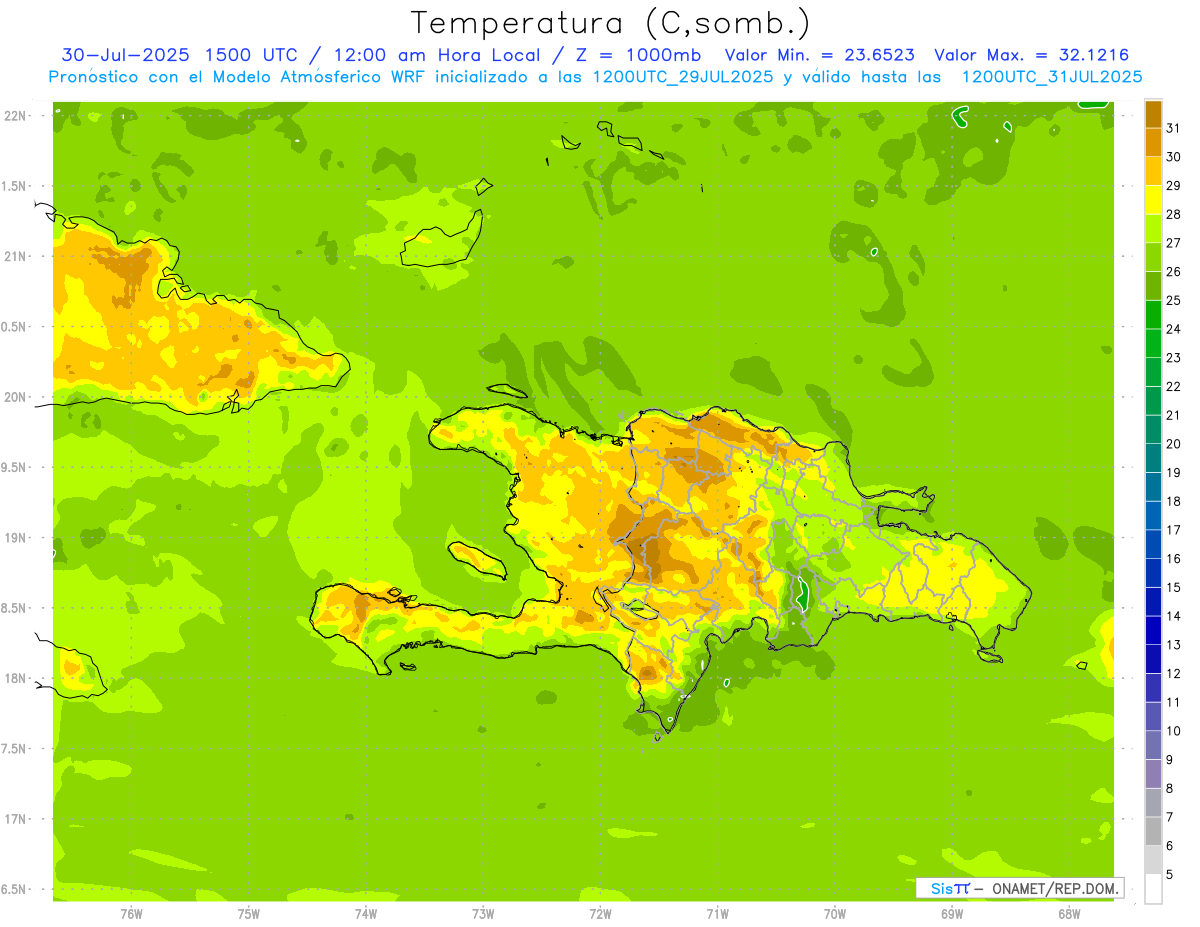Click the colorbar scale label 25
Image resolution: width=1200 pixels, height=927 pixels.
tap(1173, 300)
